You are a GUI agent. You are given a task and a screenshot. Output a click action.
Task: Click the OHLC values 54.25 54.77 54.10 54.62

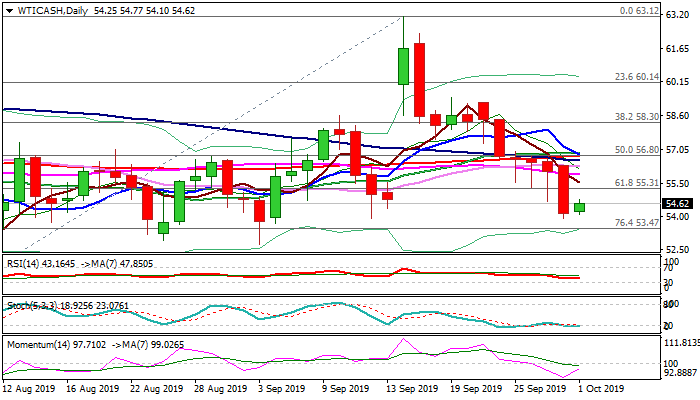[x=144, y=11]
